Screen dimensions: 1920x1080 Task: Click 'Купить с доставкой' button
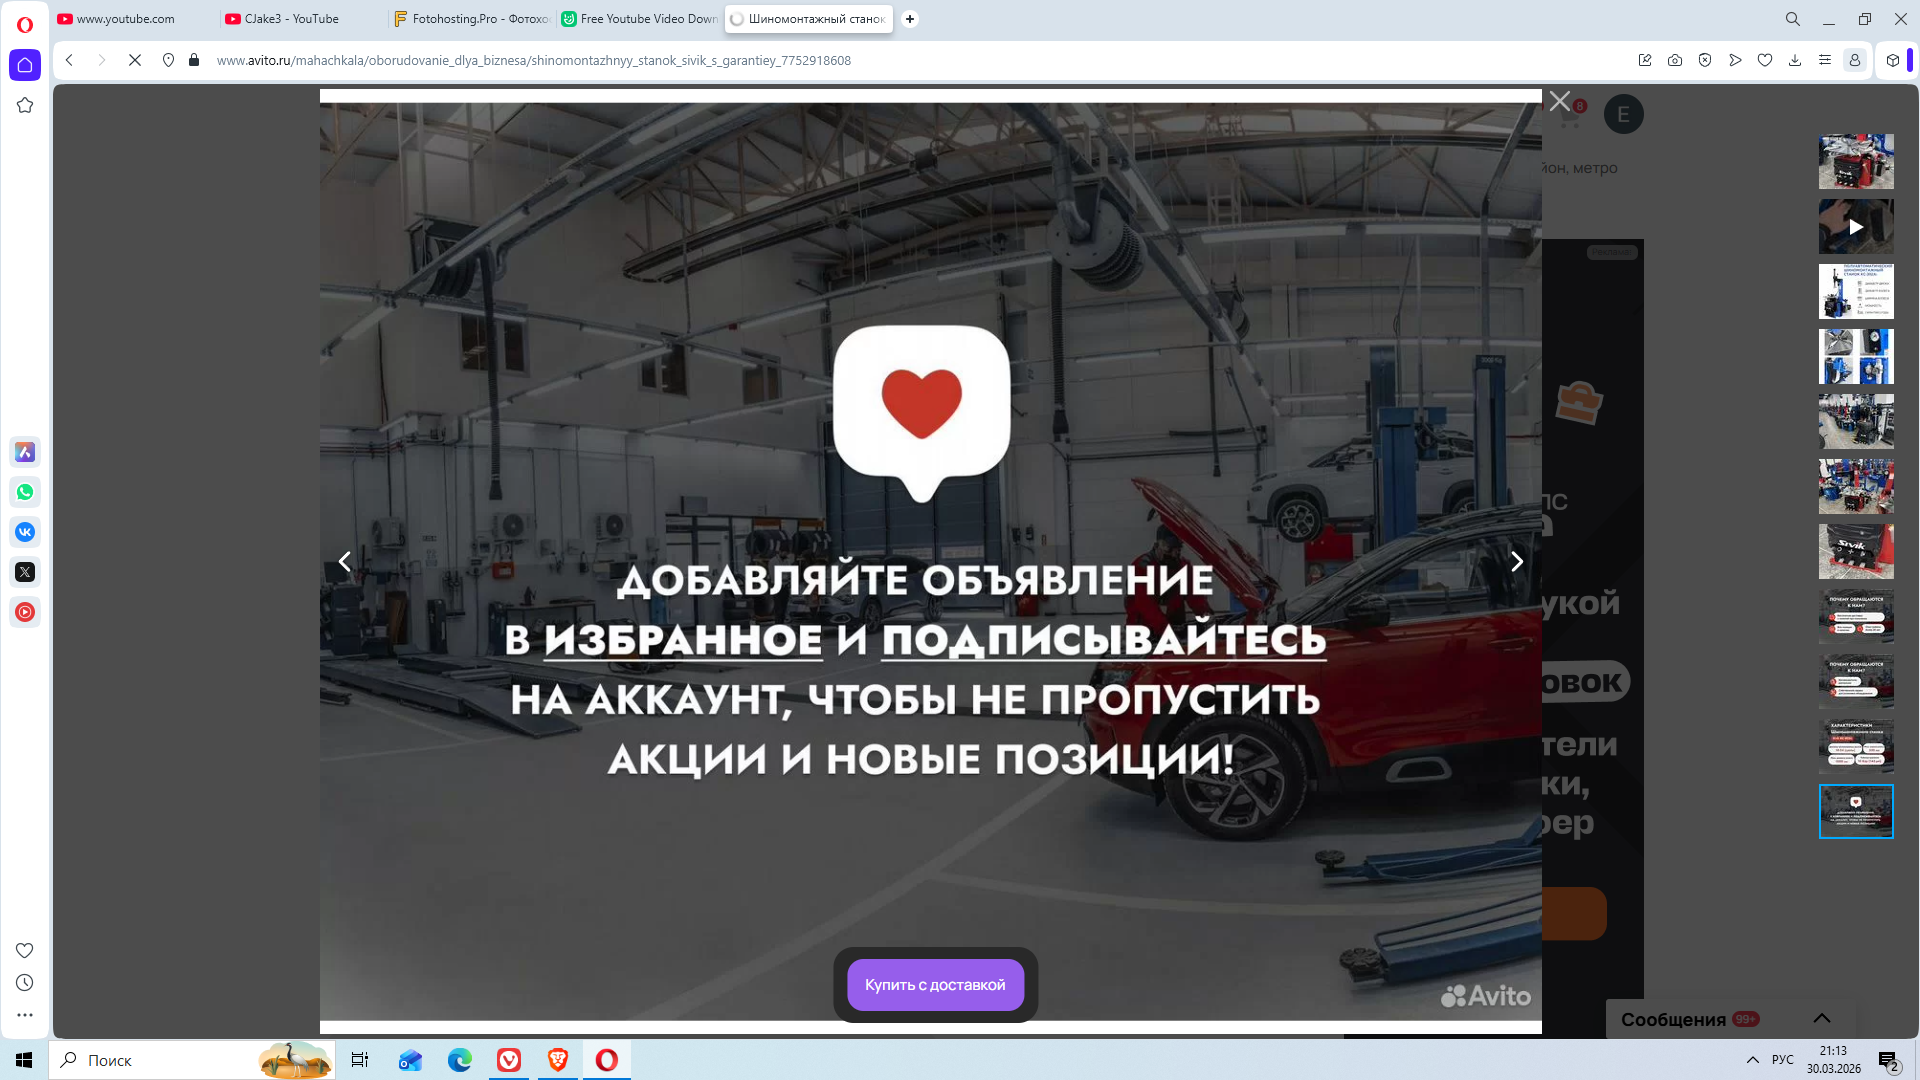pyautogui.click(x=935, y=985)
